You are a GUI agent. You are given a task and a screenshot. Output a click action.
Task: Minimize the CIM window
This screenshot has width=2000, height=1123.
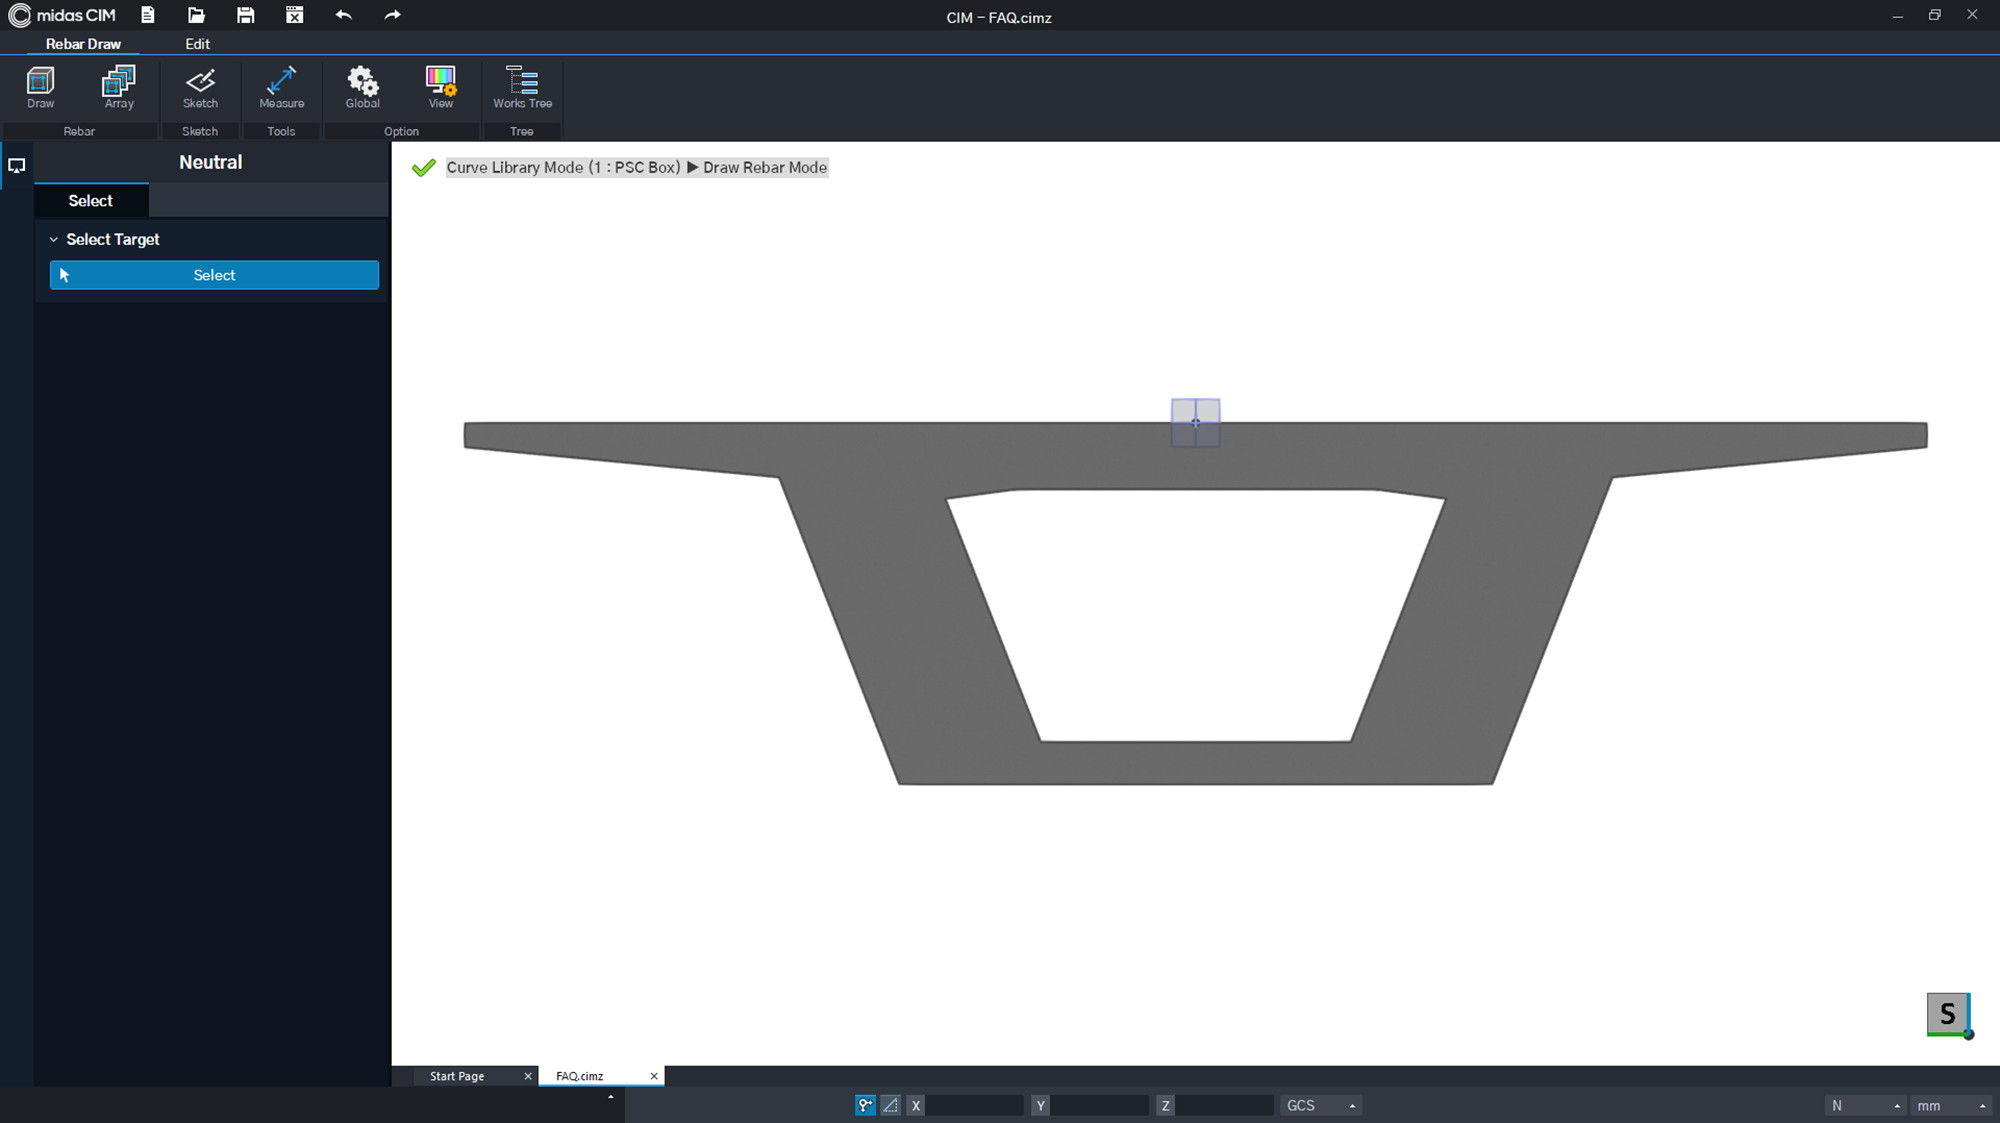(x=1897, y=15)
